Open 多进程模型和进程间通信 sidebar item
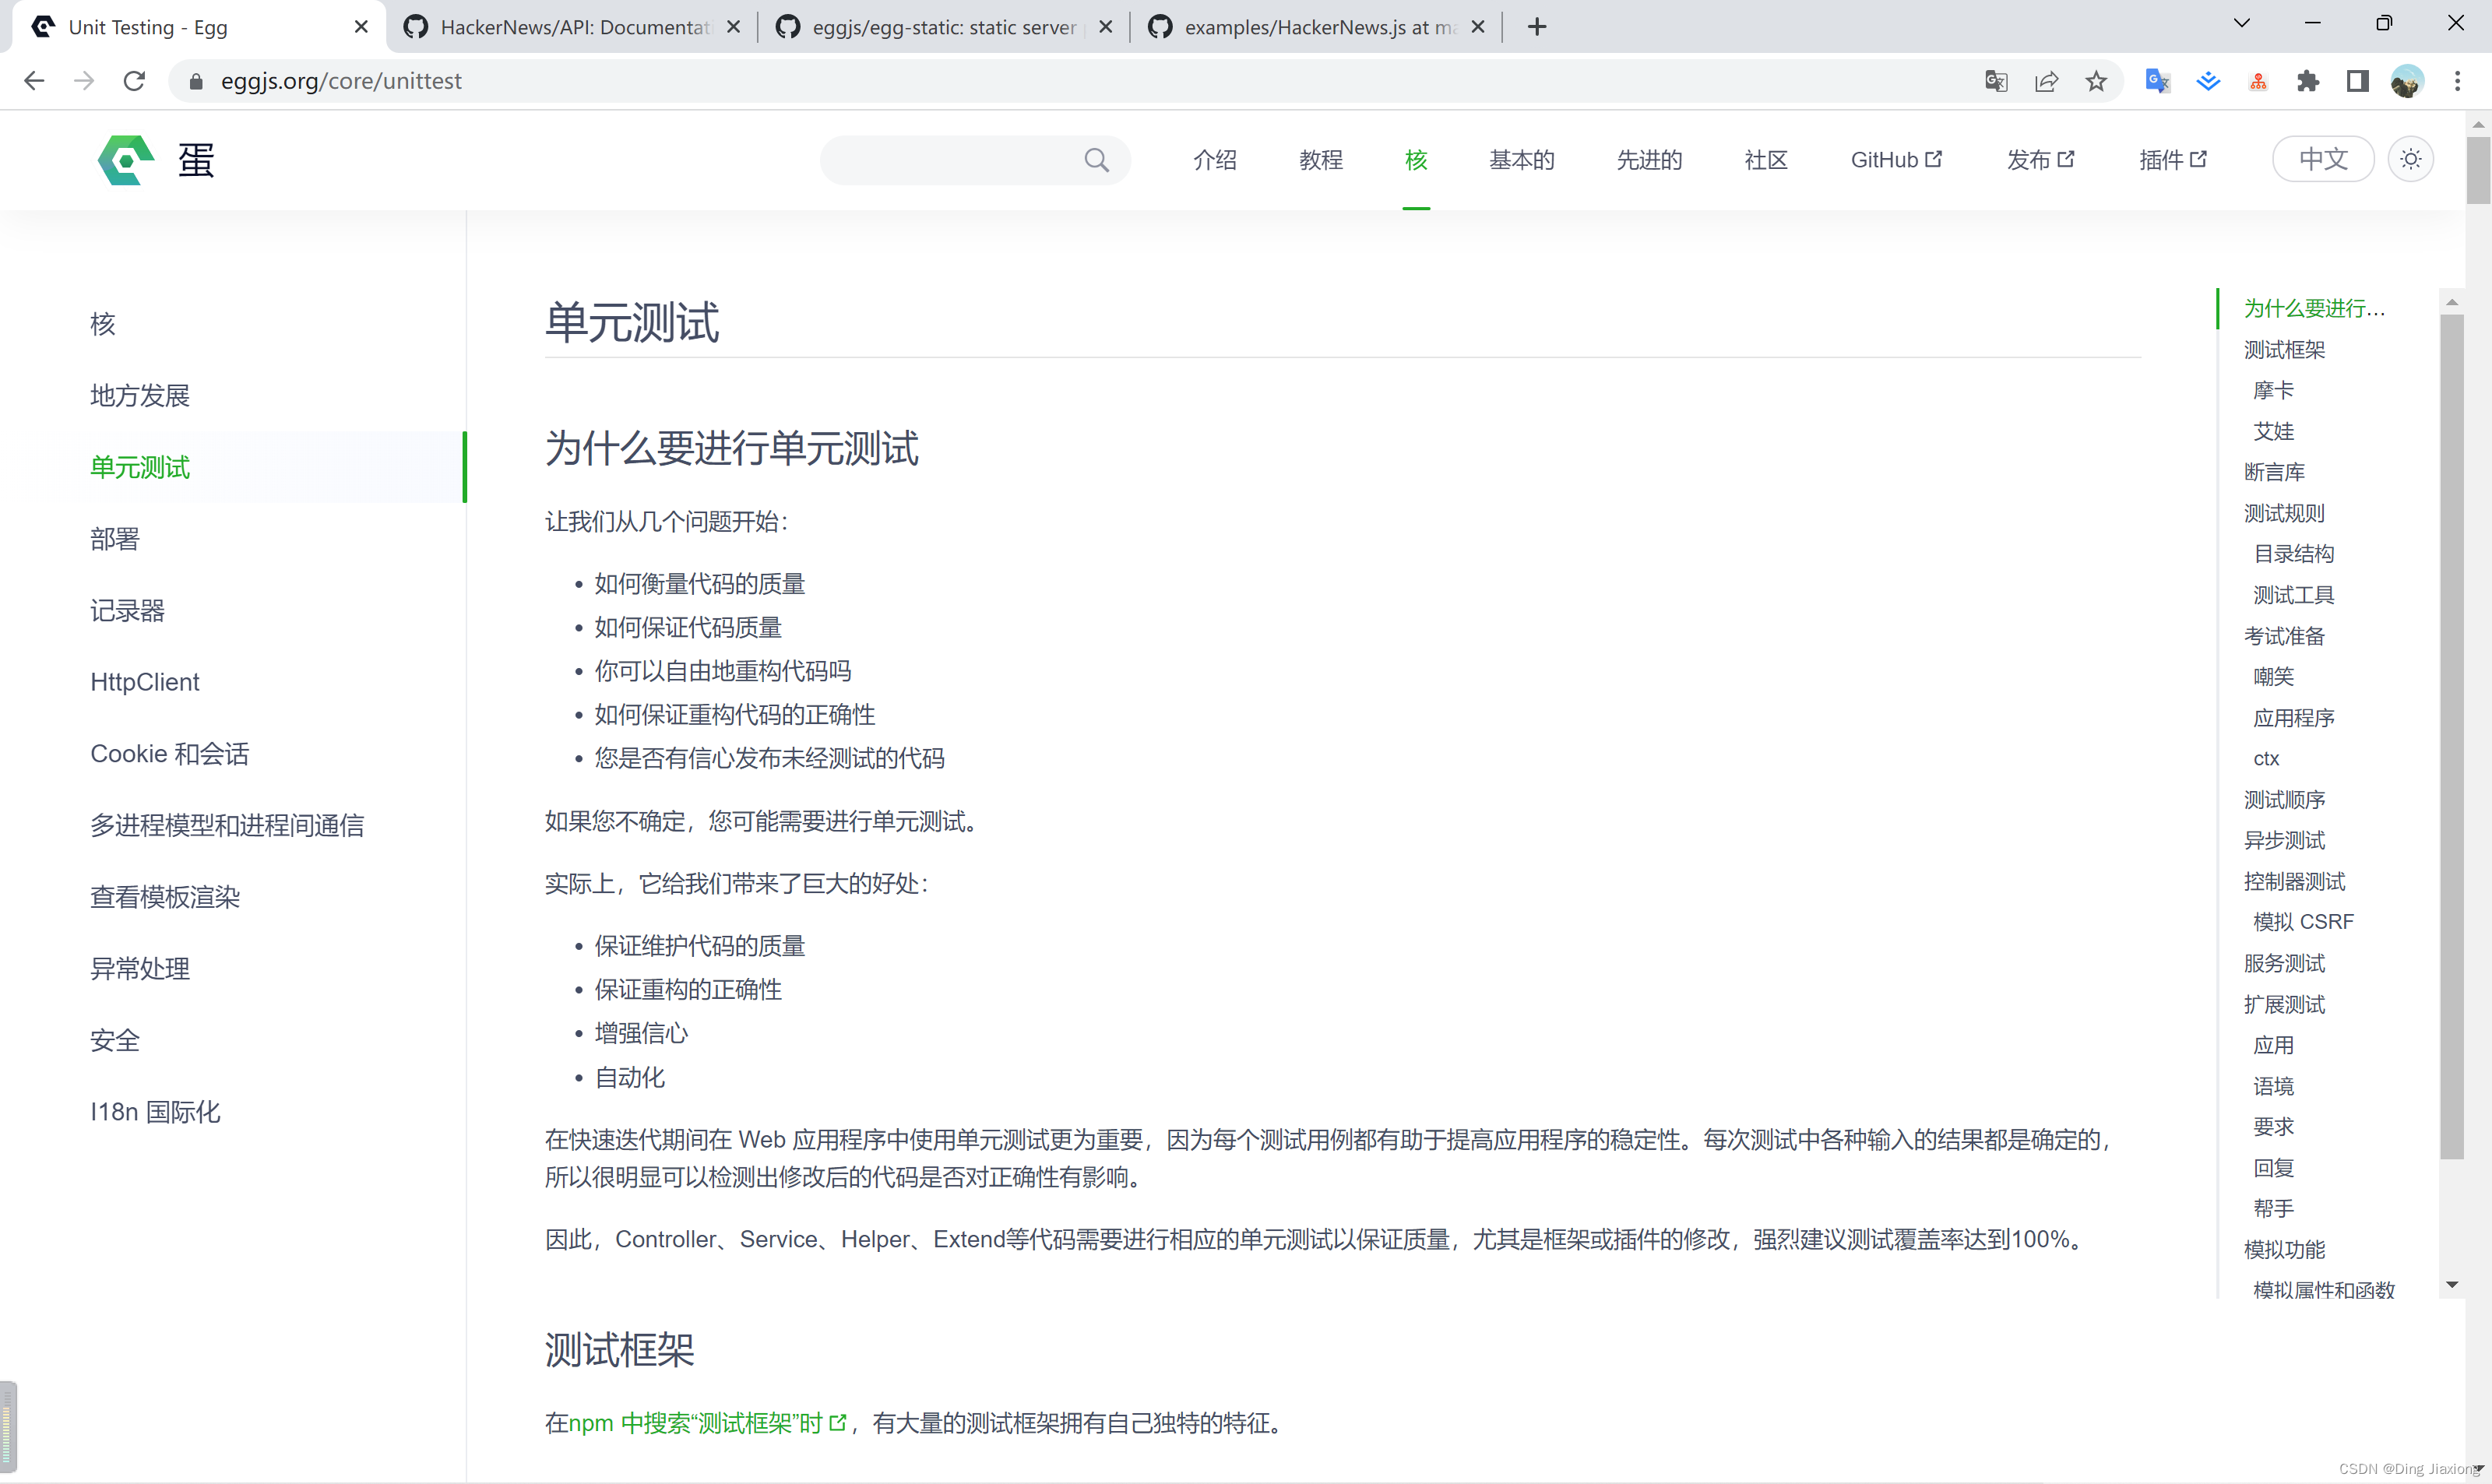Viewport: 2492px width, 1484px height. pos(227,825)
